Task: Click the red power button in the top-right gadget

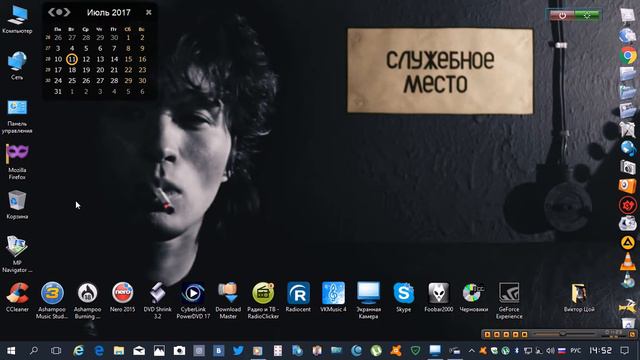Action: click(x=562, y=16)
